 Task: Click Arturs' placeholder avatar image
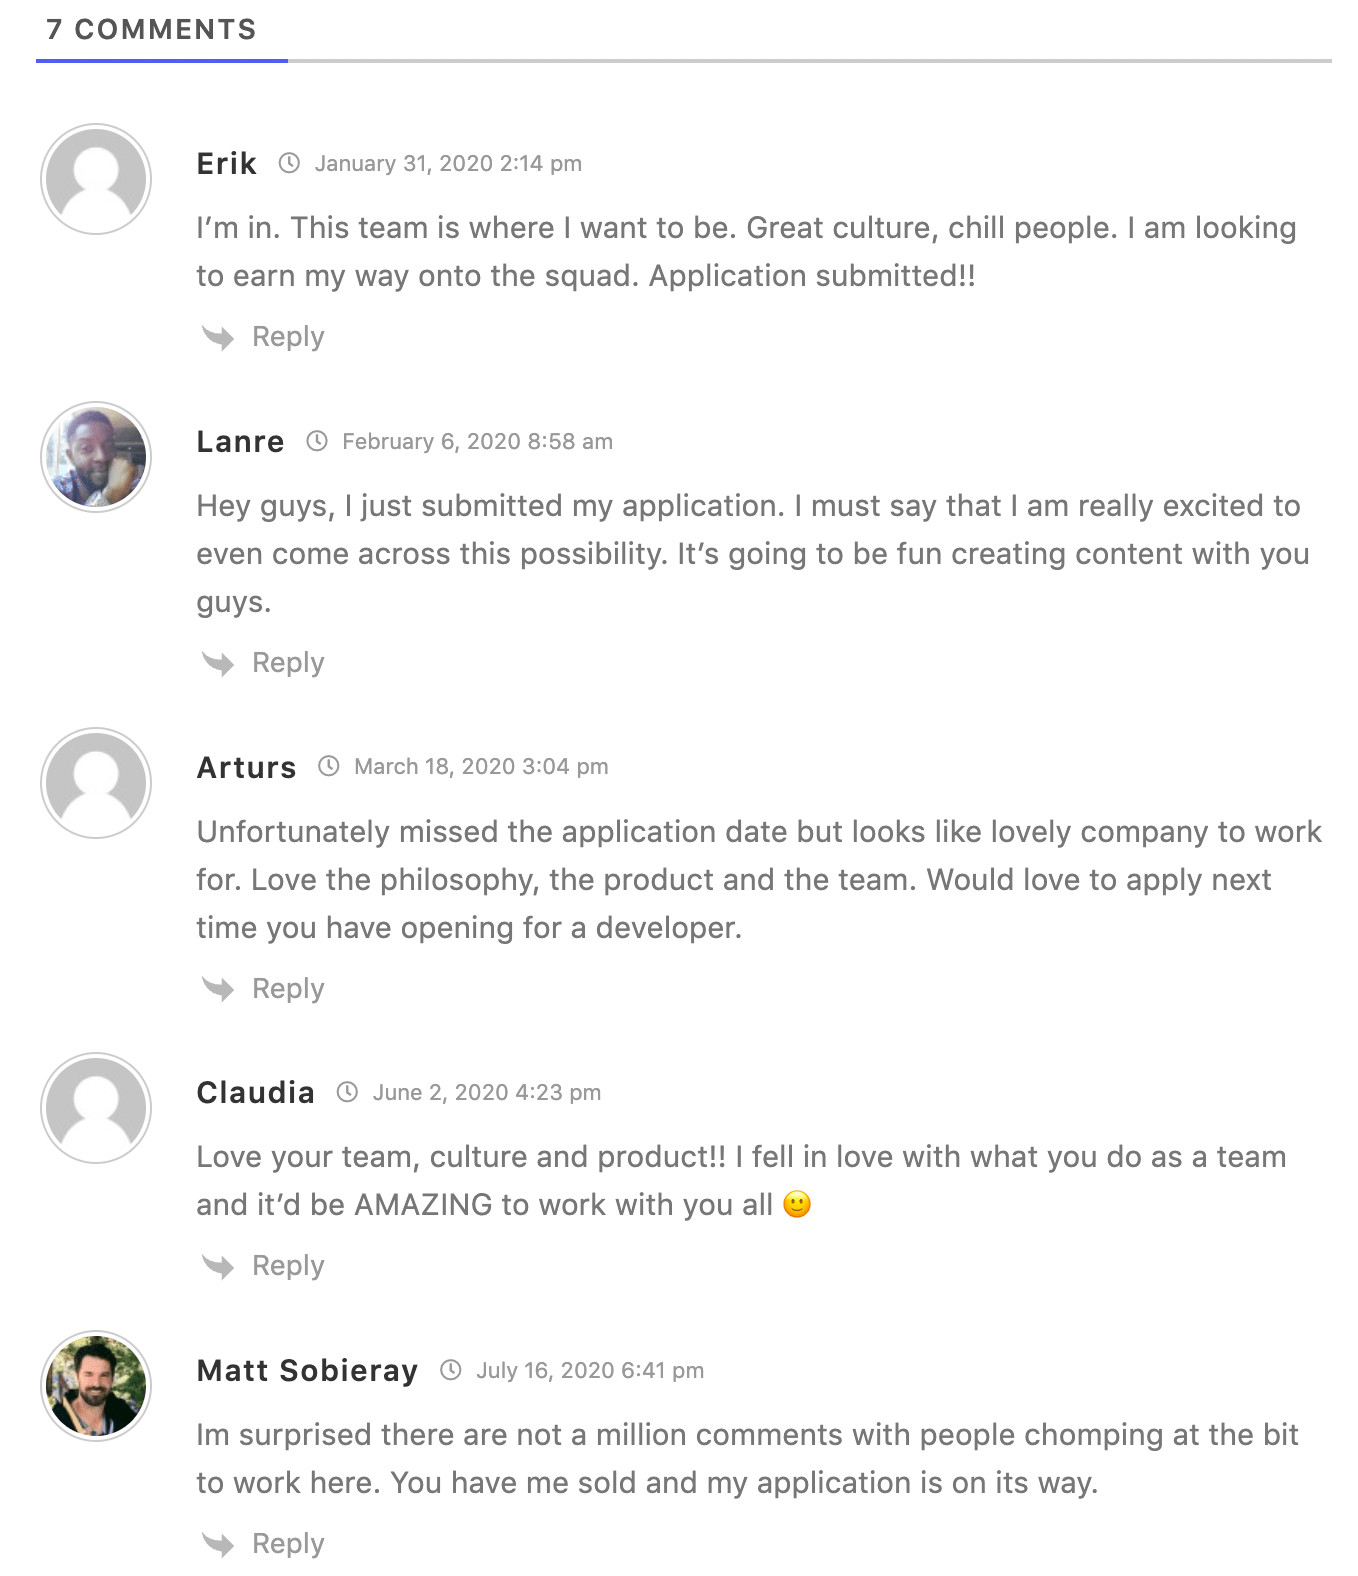coord(95,783)
